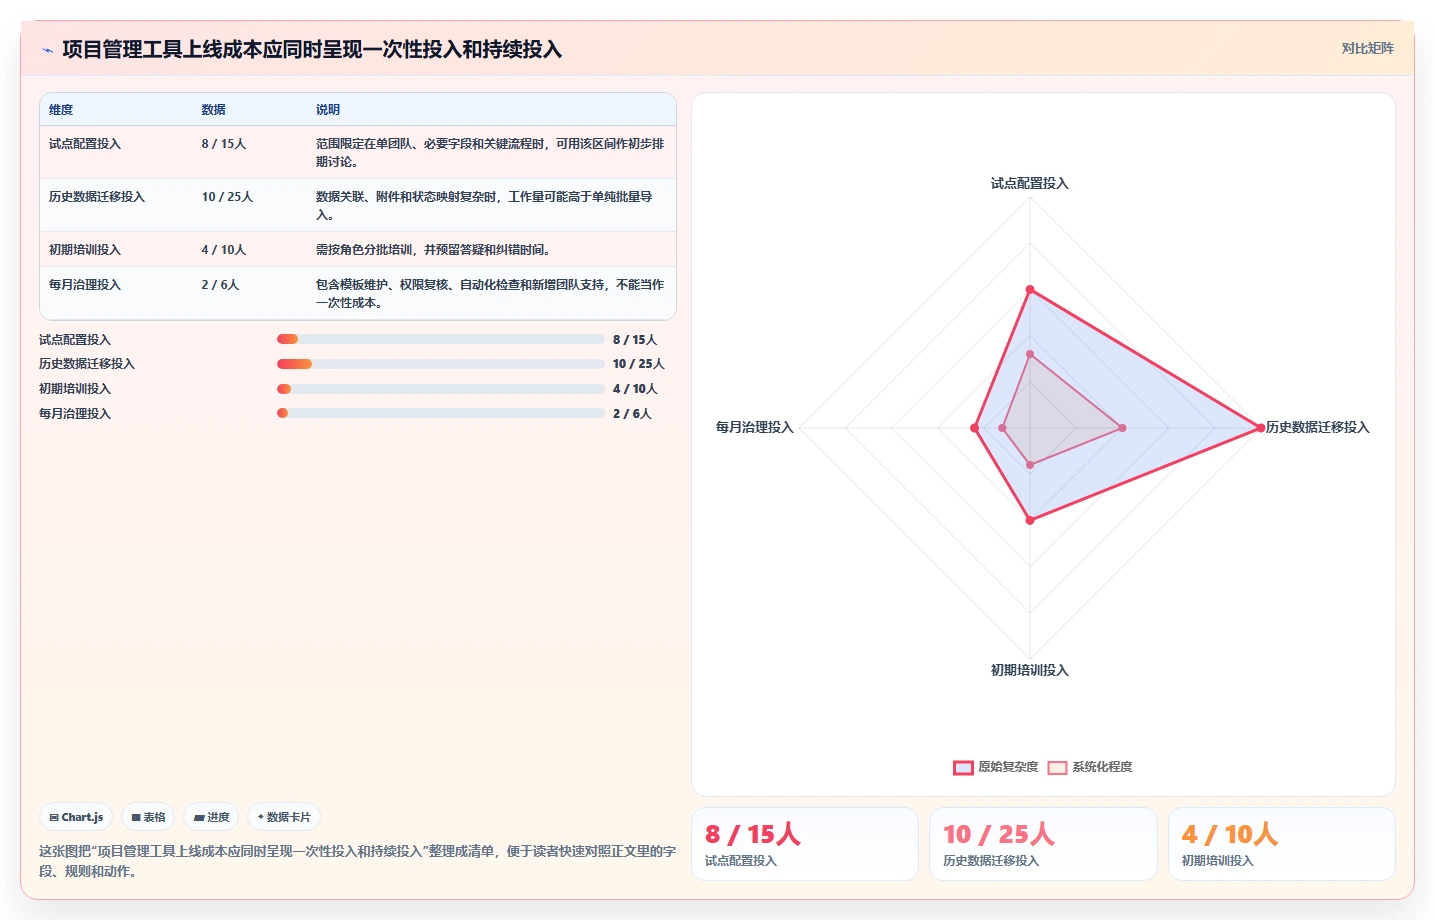Viewport: 1435px width, 920px height.
Task: Open the 8 / 15人 试点配置投入 card
Action: coord(805,844)
